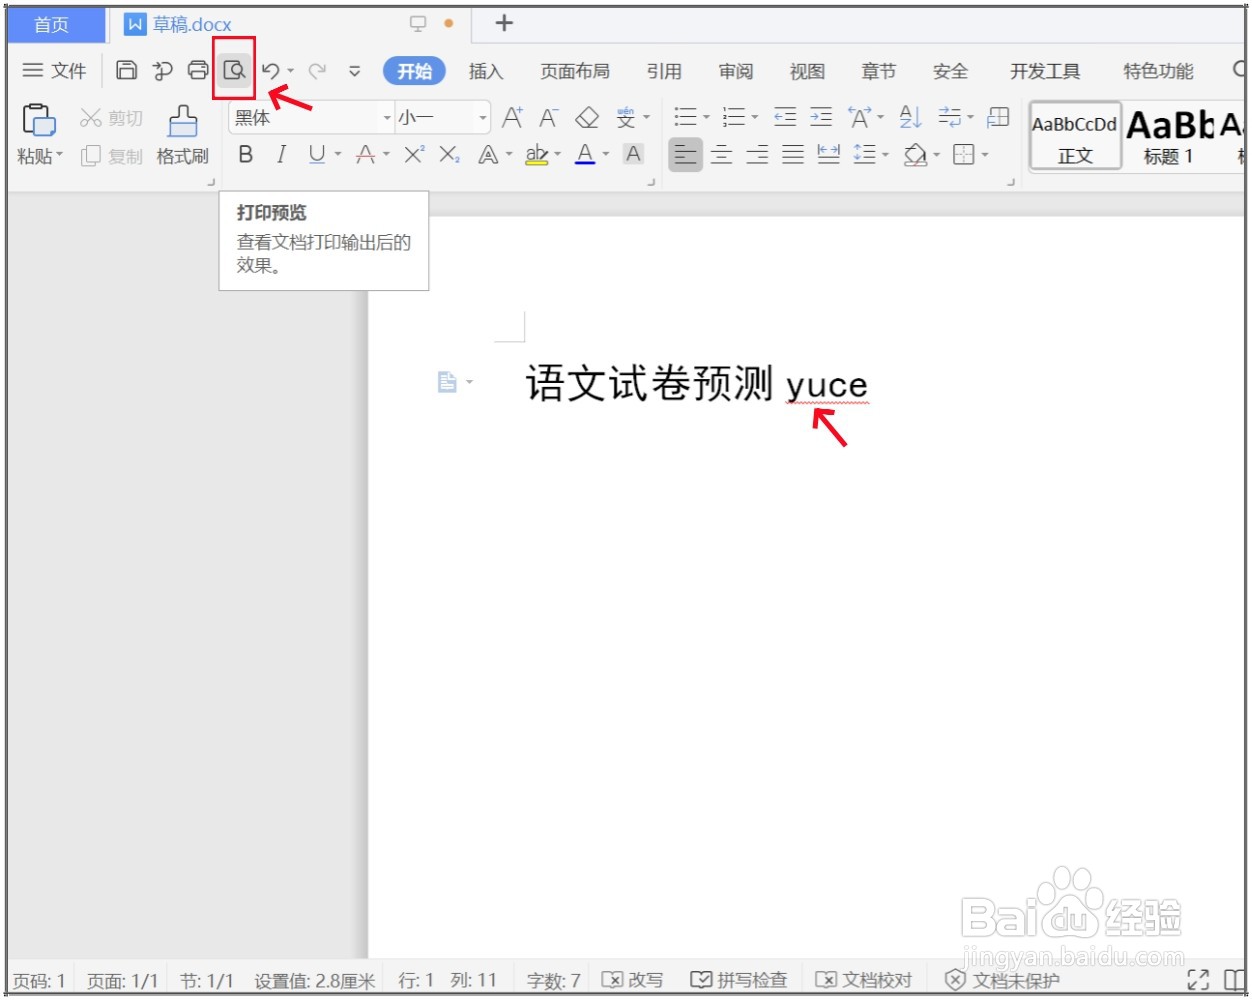This screenshot has width=1252, height=1000.
Task: Click the Save document icon
Action: click(x=126, y=70)
